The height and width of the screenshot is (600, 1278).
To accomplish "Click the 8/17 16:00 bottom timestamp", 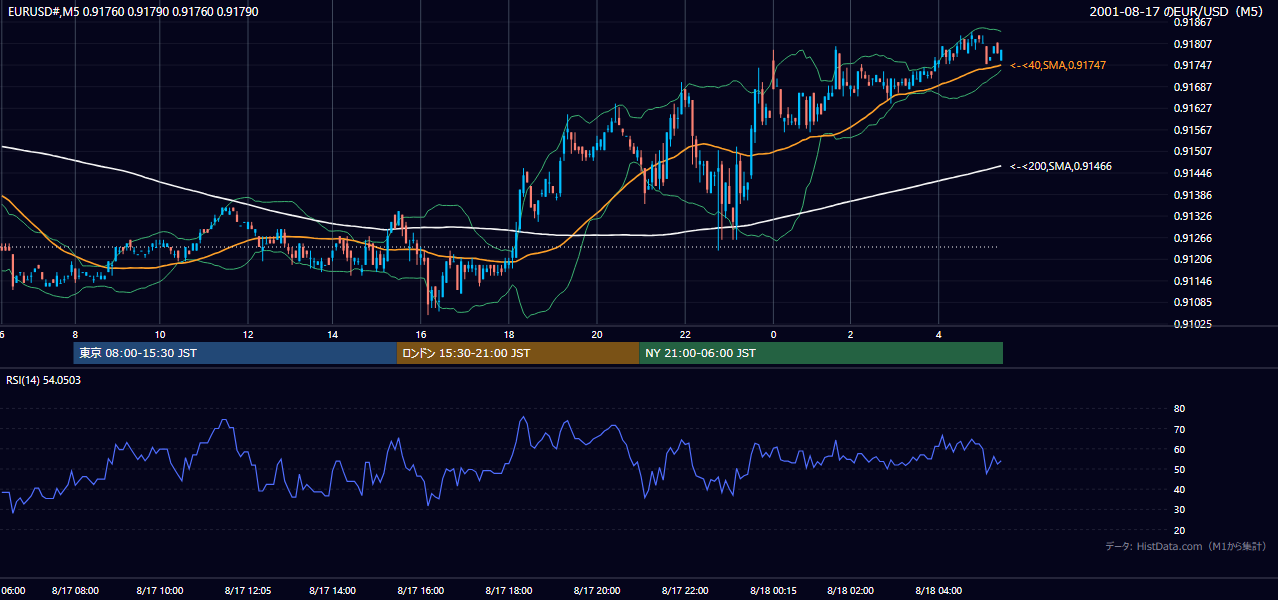I will click(x=421, y=591).
